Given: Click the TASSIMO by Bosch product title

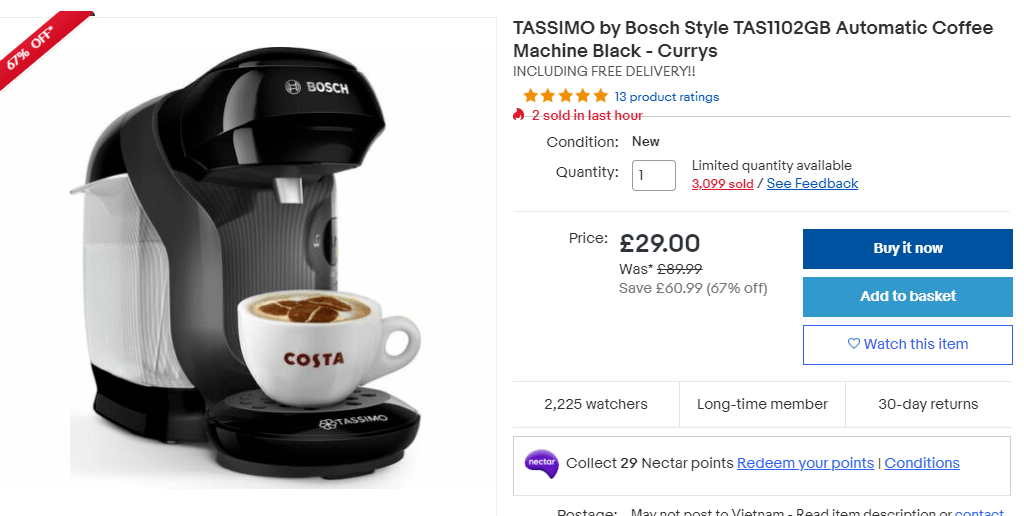Looking at the screenshot, I should [752, 39].
